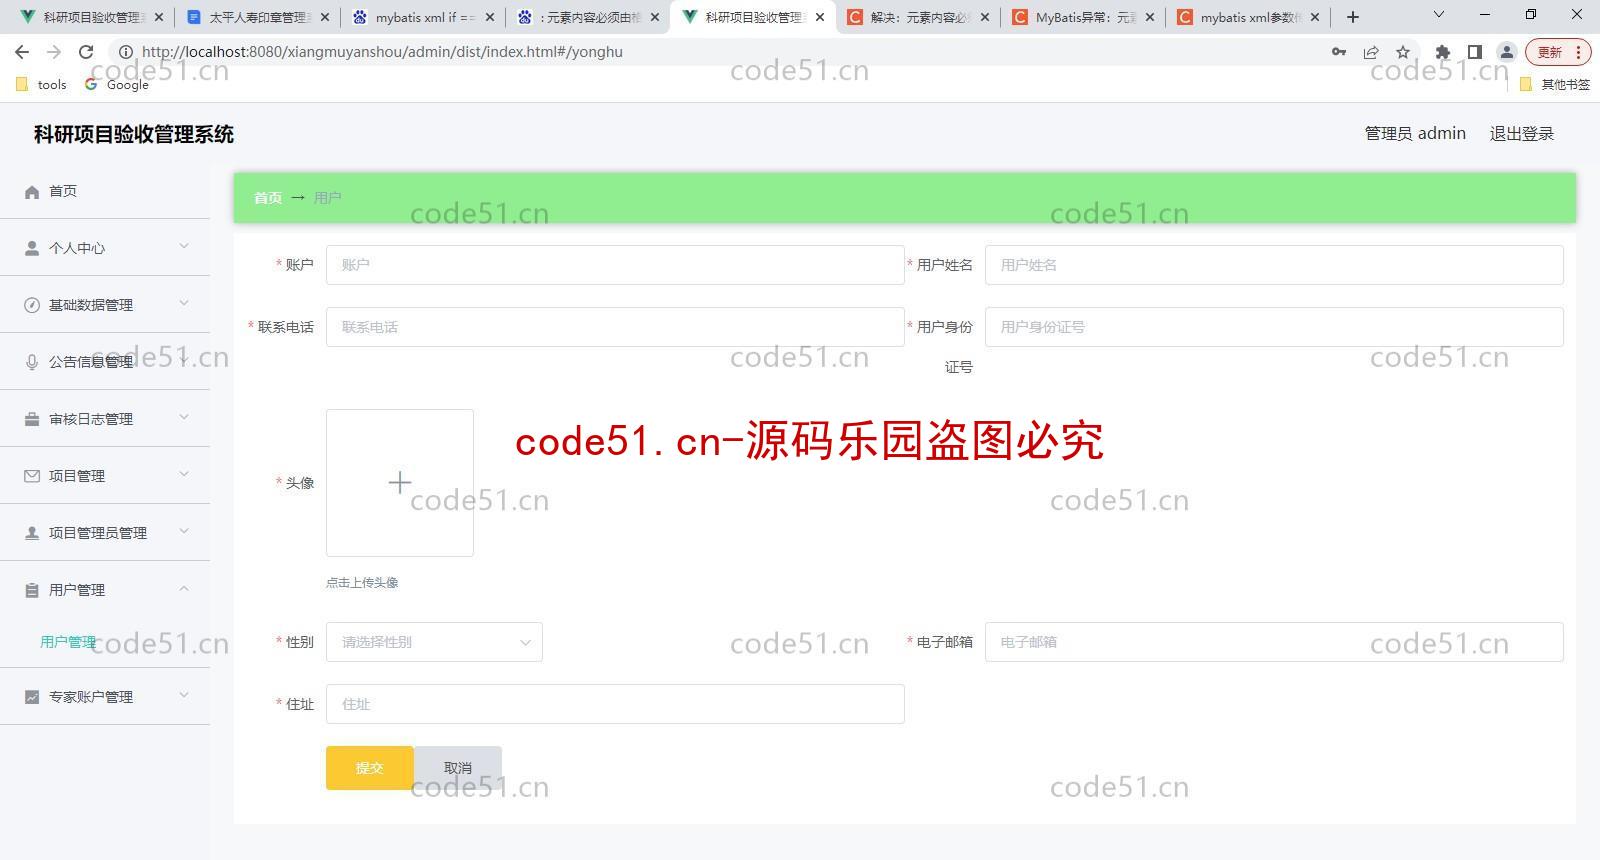Viewport: 1600px width, 860px height.
Task: Switch to the mybatis xml if tab
Action: (x=421, y=17)
